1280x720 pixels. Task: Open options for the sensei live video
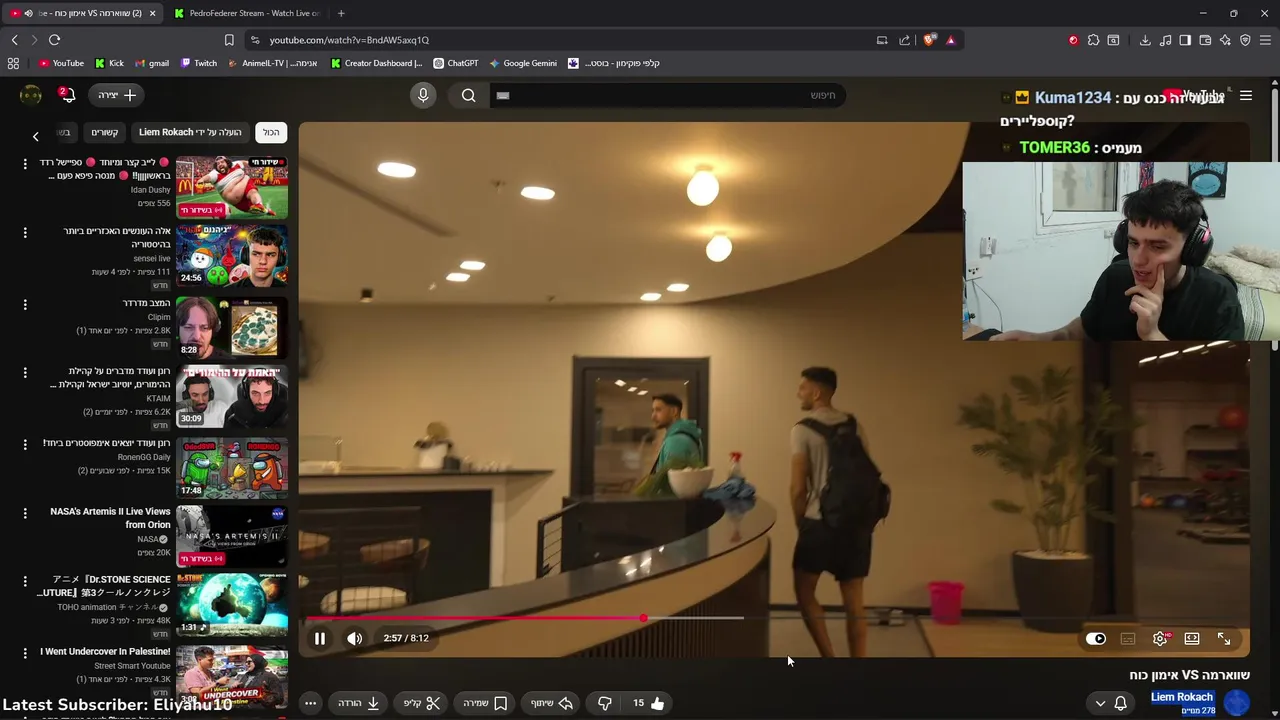(x=25, y=232)
